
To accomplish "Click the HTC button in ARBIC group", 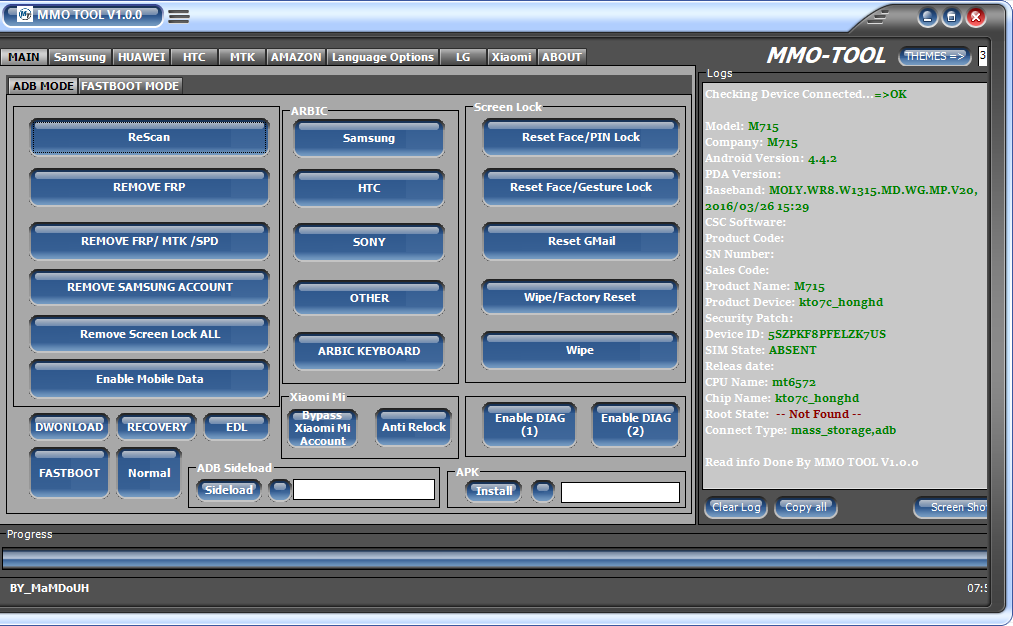I will pos(369,188).
